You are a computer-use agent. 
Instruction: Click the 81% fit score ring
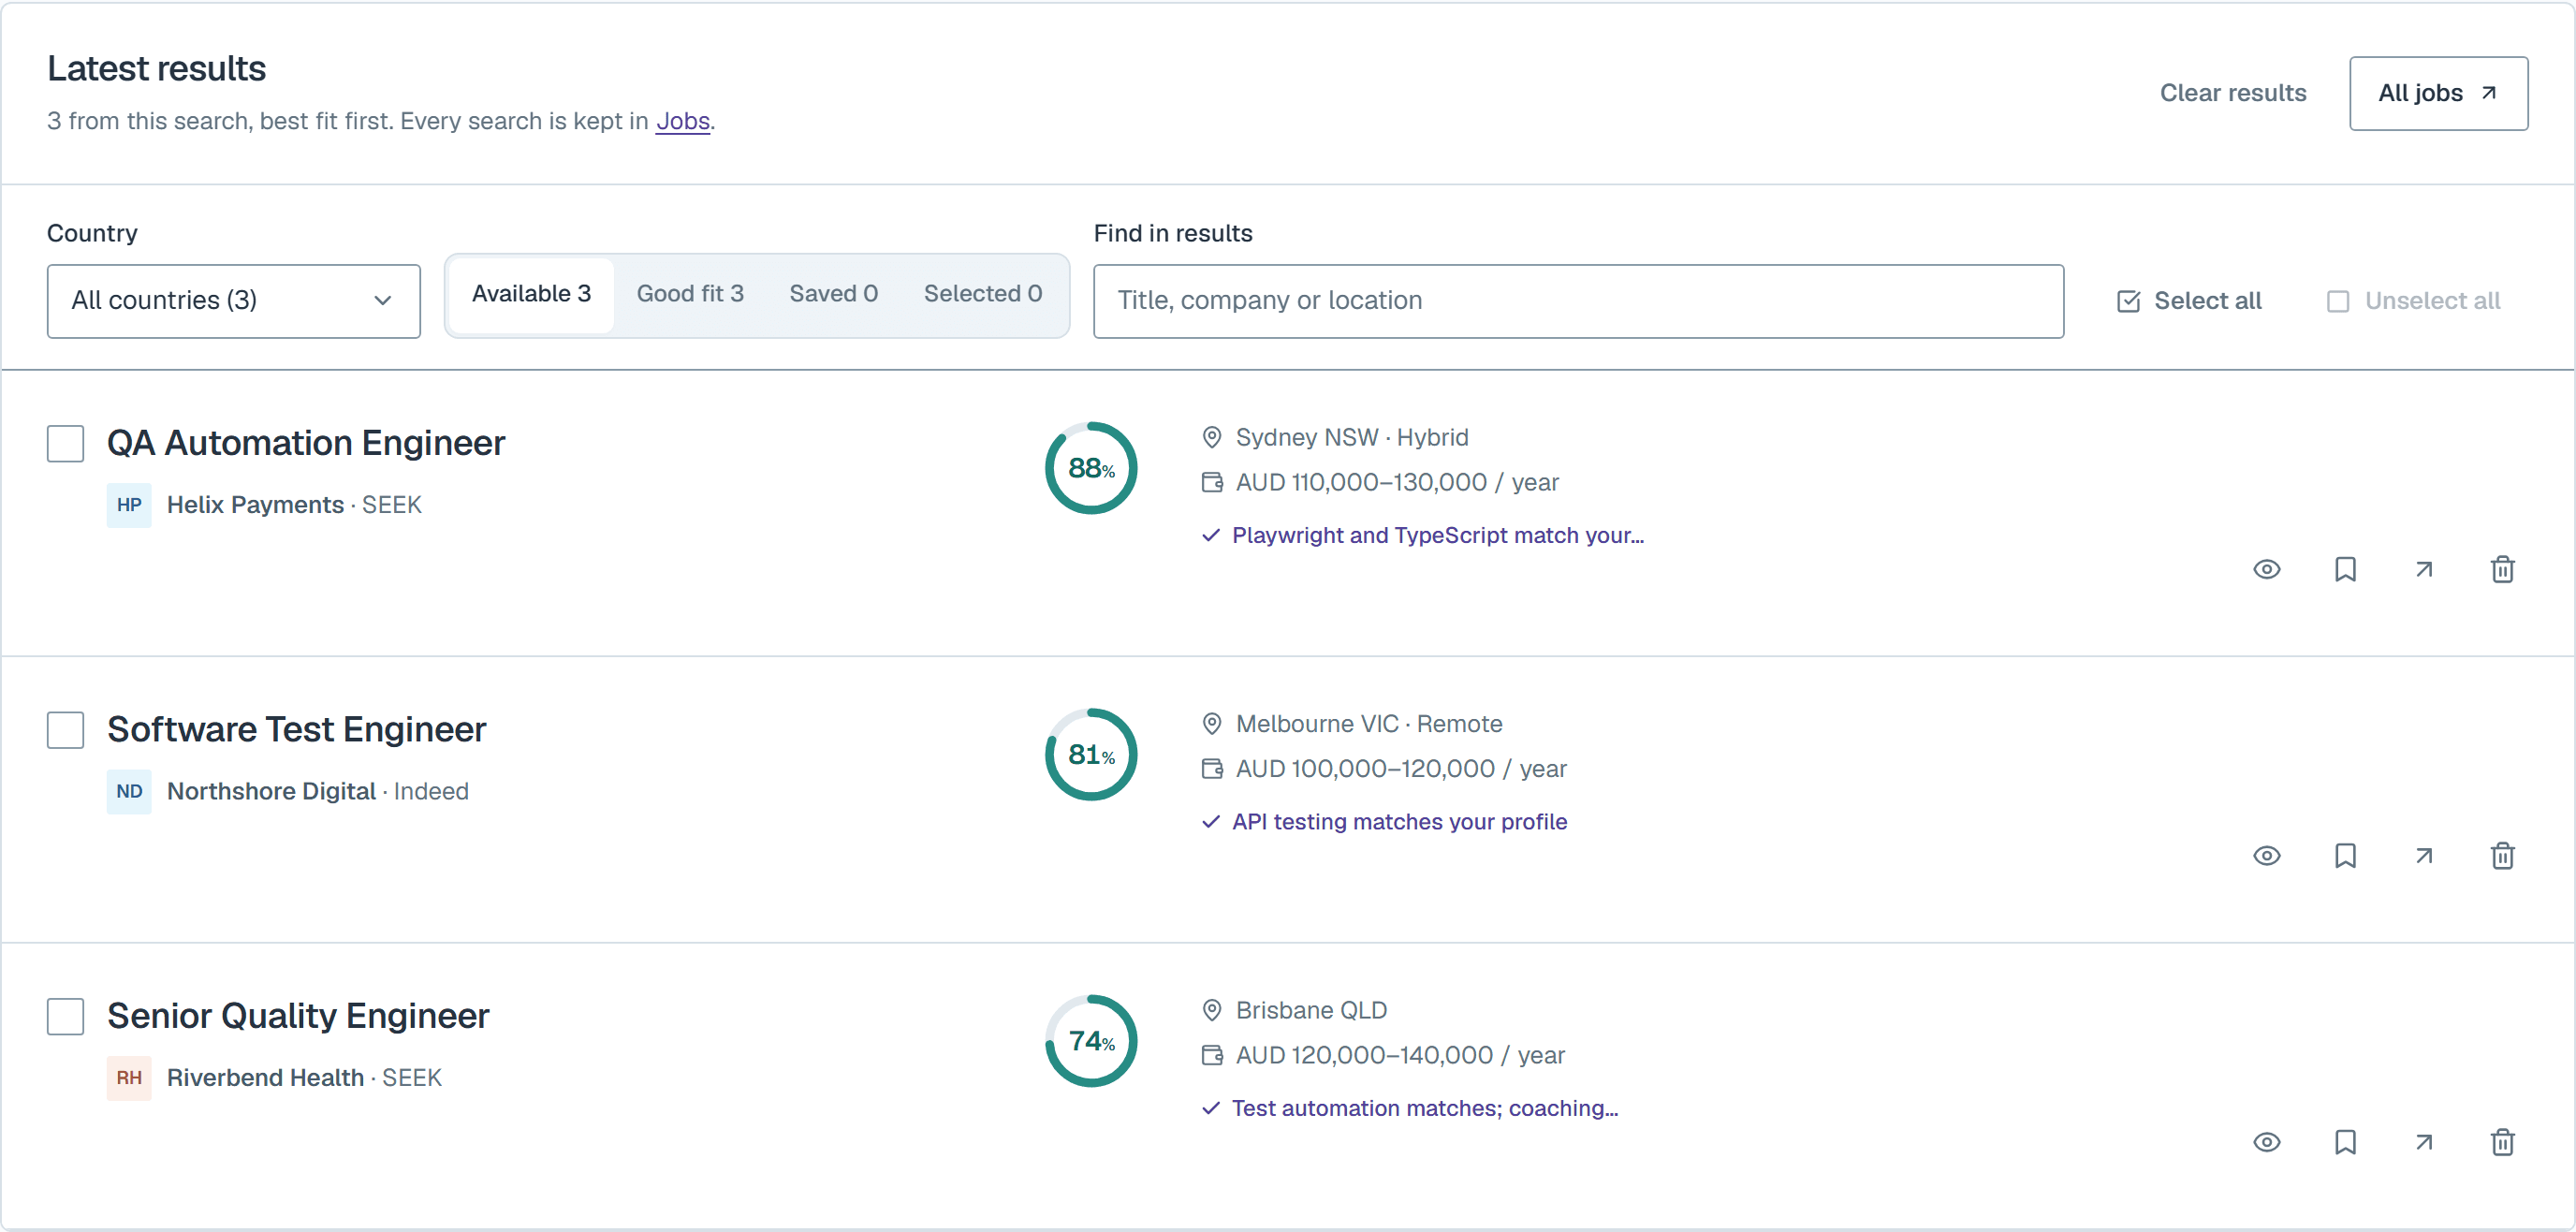click(x=1091, y=755)
